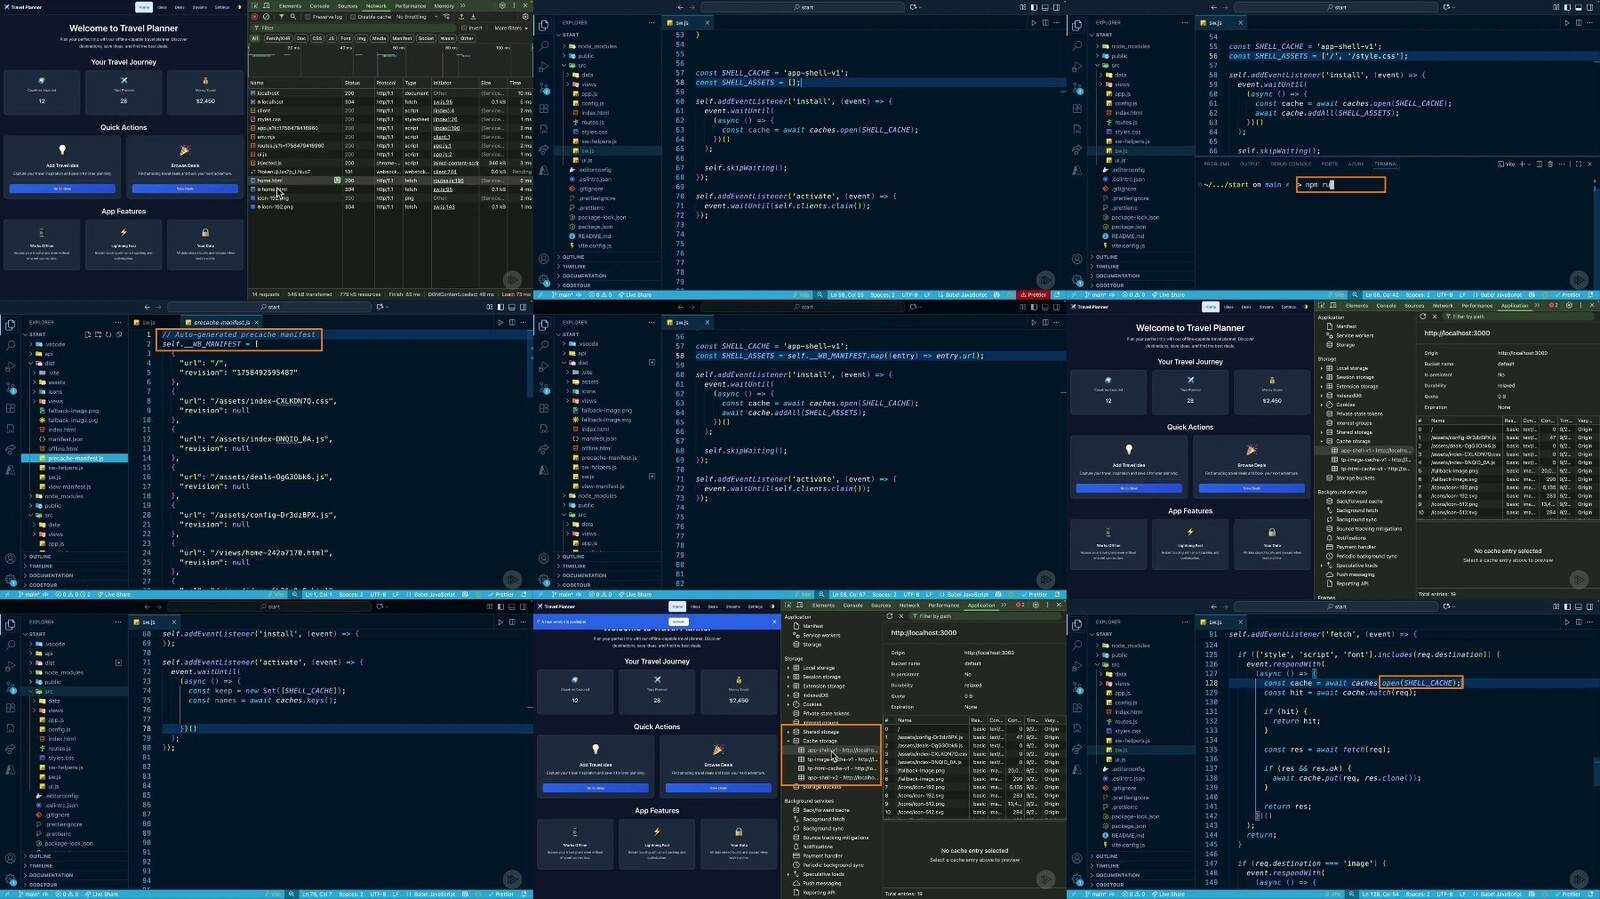Open search via Network toolbar magnifier icon
The width and height of the screenshot is (1600, 899).
click(x=292, y=17)
